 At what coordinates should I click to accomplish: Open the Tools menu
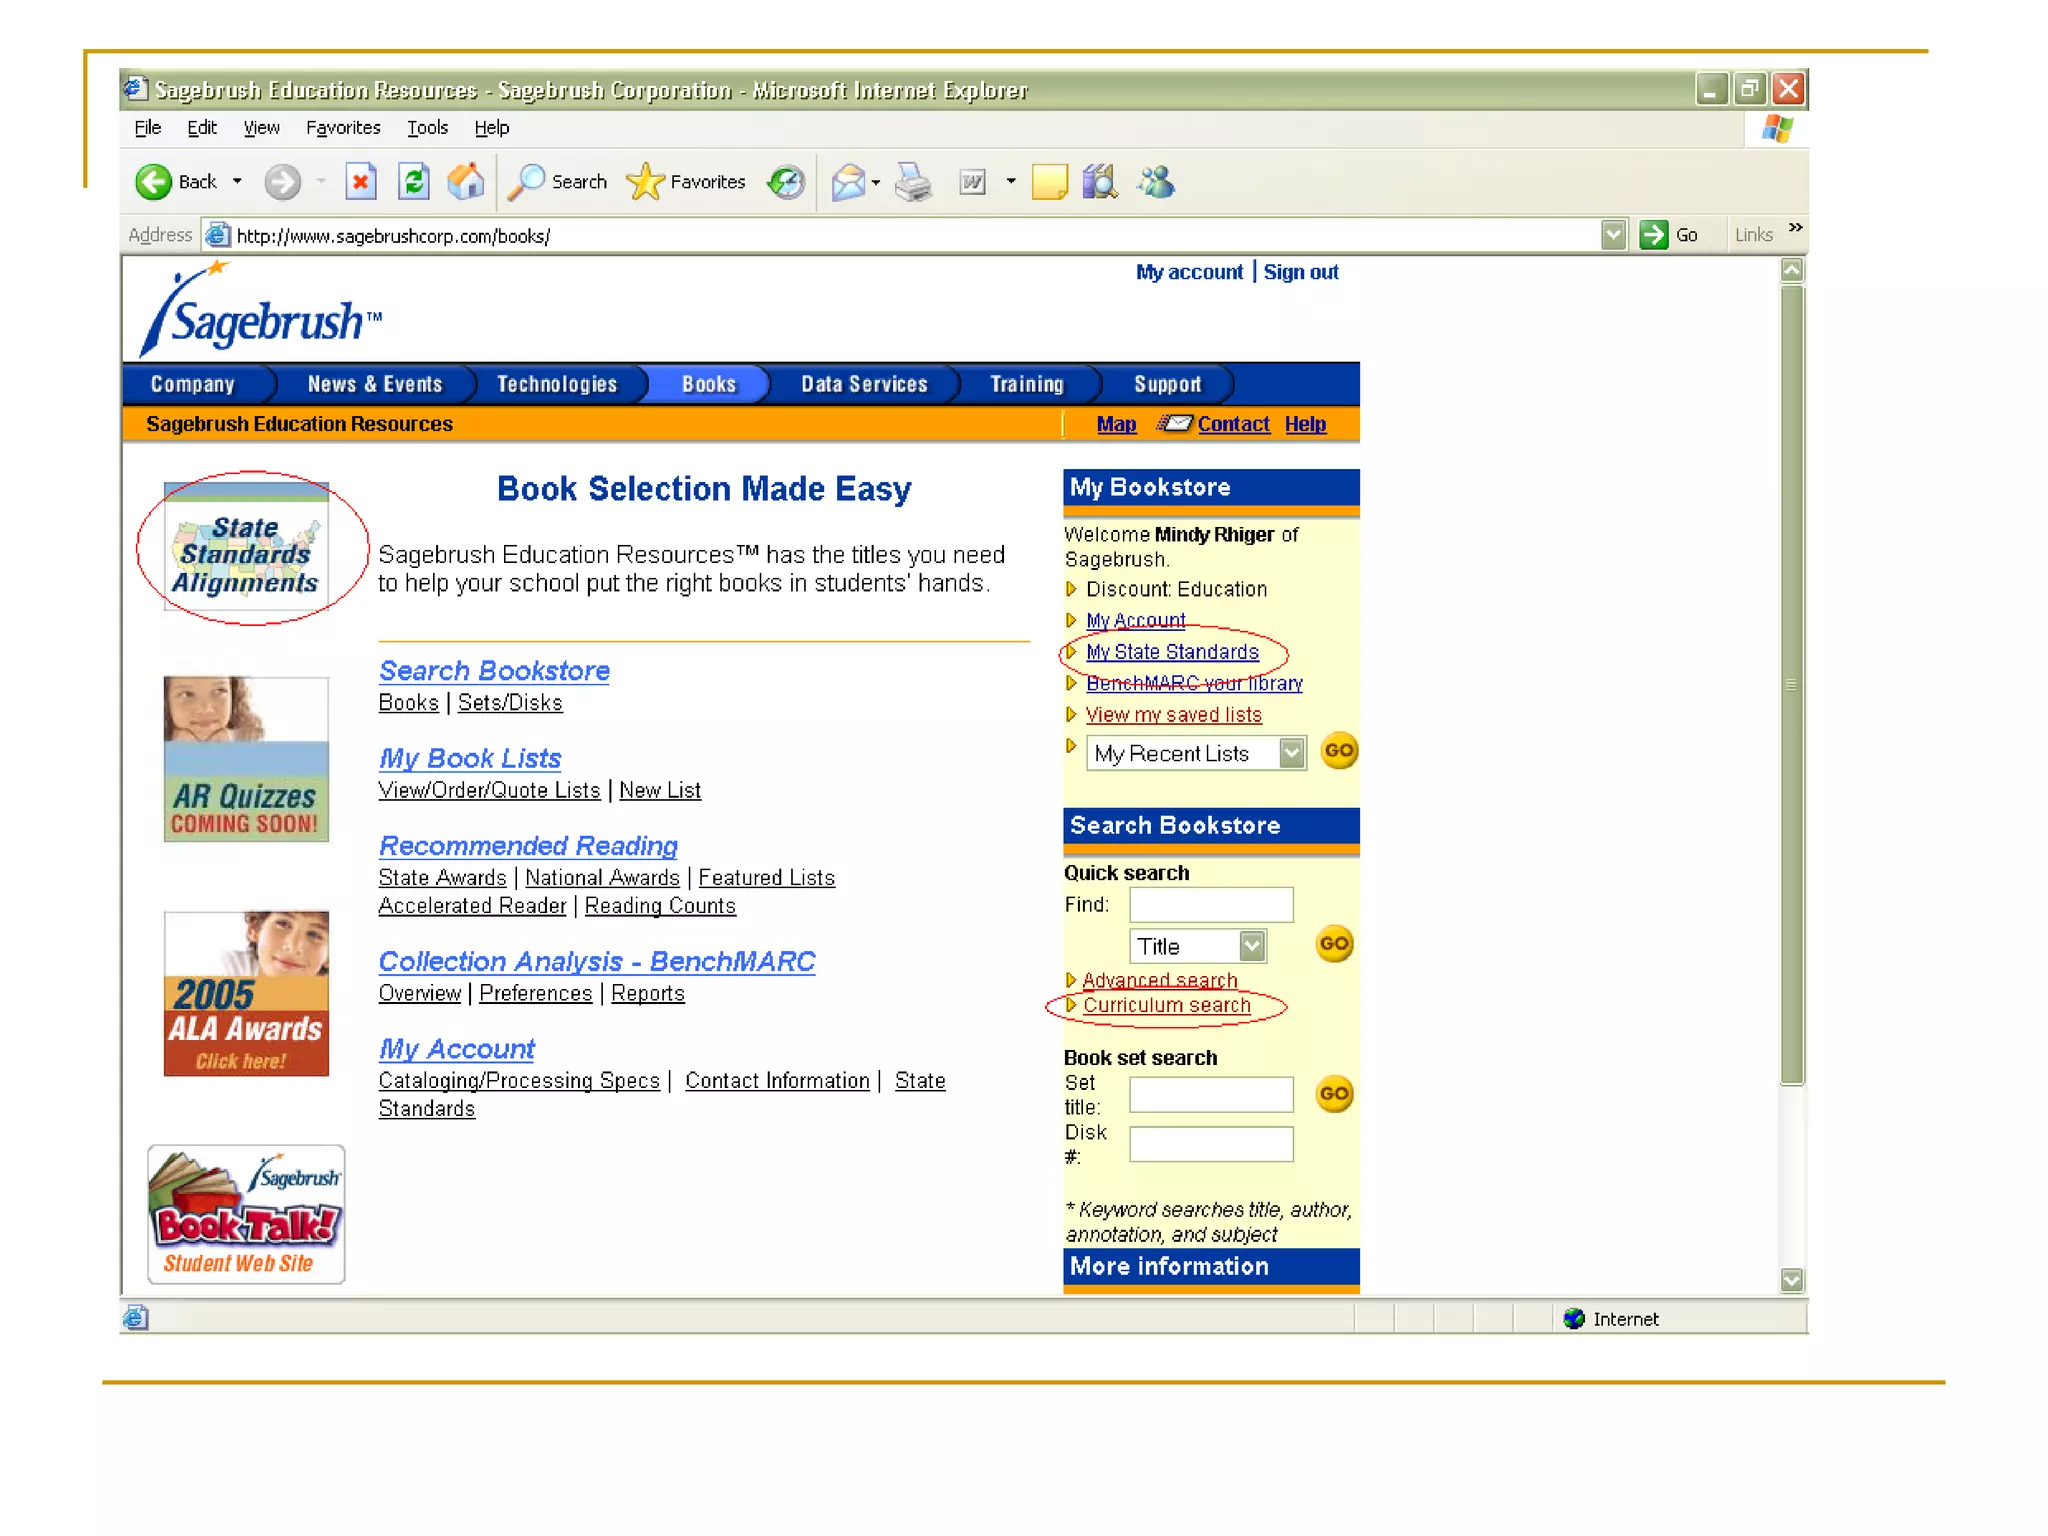pyautogui.click(x=427, y=128)
